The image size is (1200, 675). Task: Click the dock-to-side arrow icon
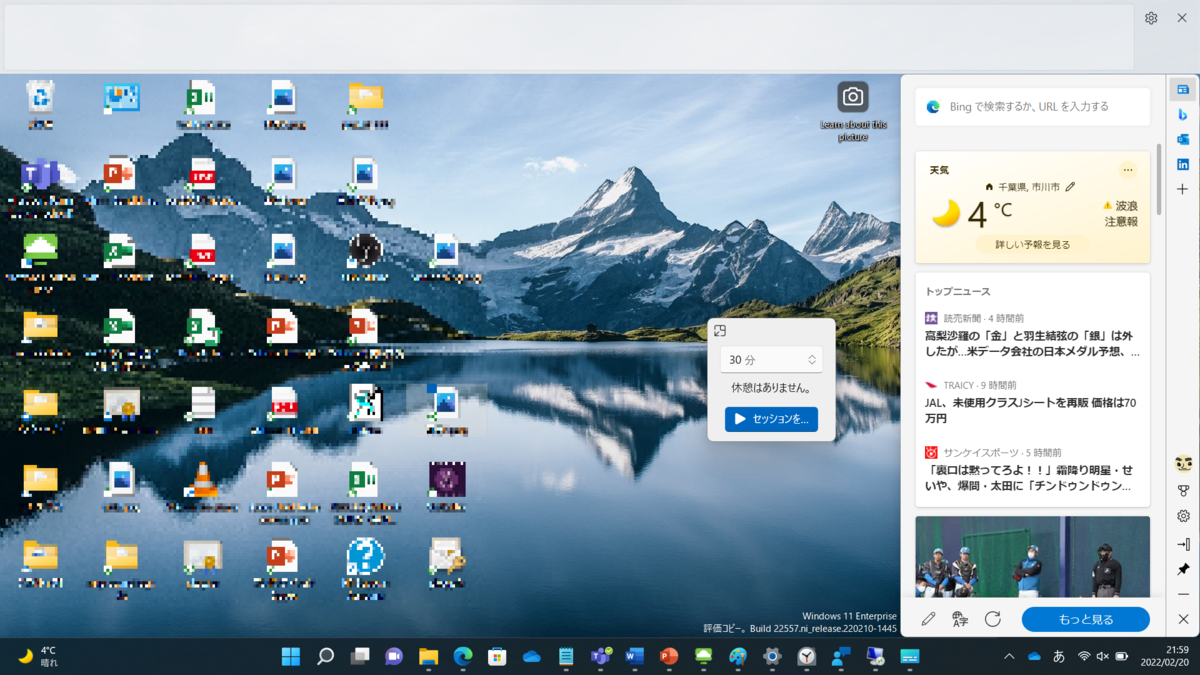[1183, 544]
